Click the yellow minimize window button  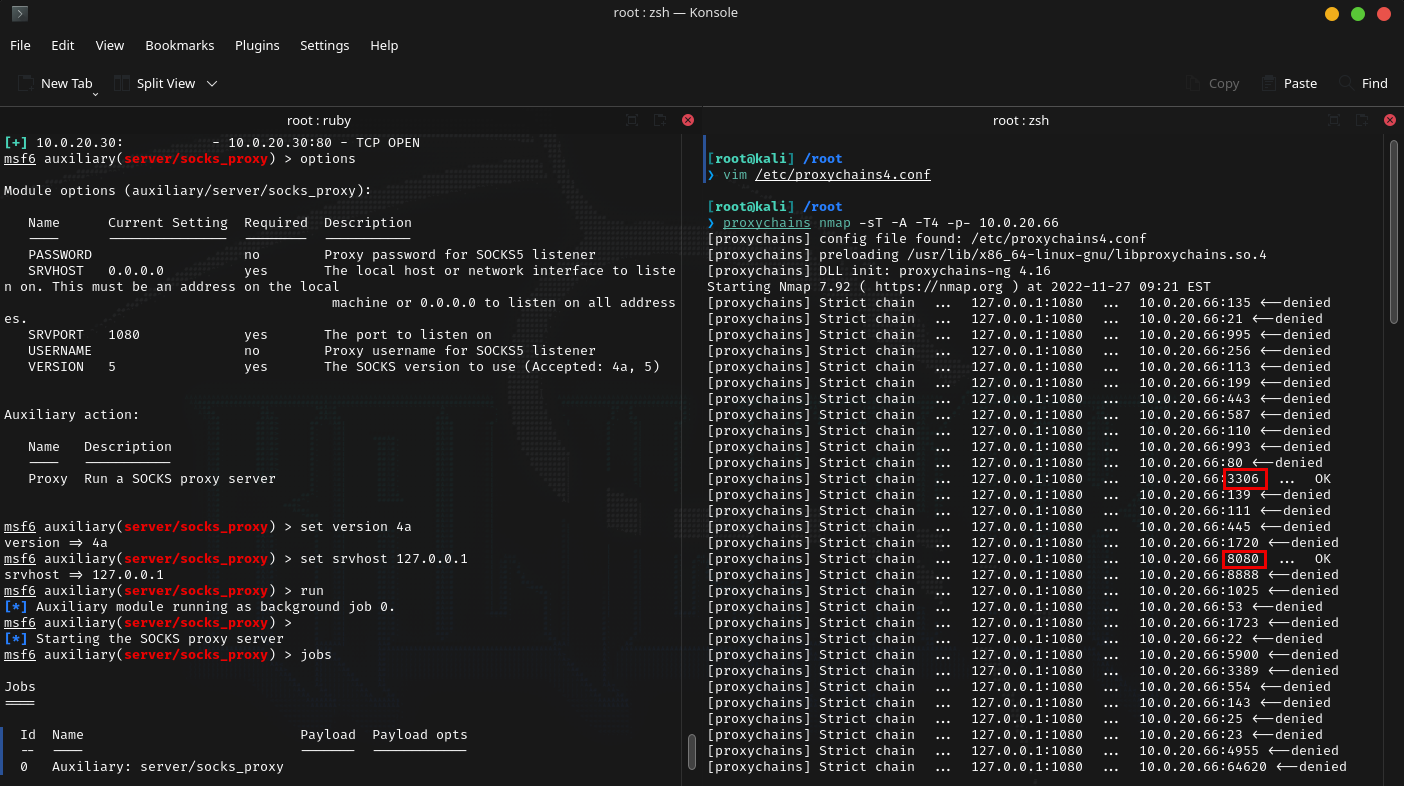(x=1332, y=14)
